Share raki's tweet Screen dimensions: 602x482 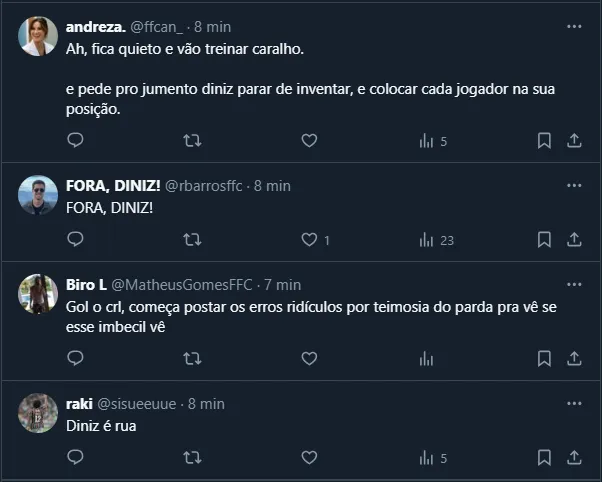(x=574, y=457)
